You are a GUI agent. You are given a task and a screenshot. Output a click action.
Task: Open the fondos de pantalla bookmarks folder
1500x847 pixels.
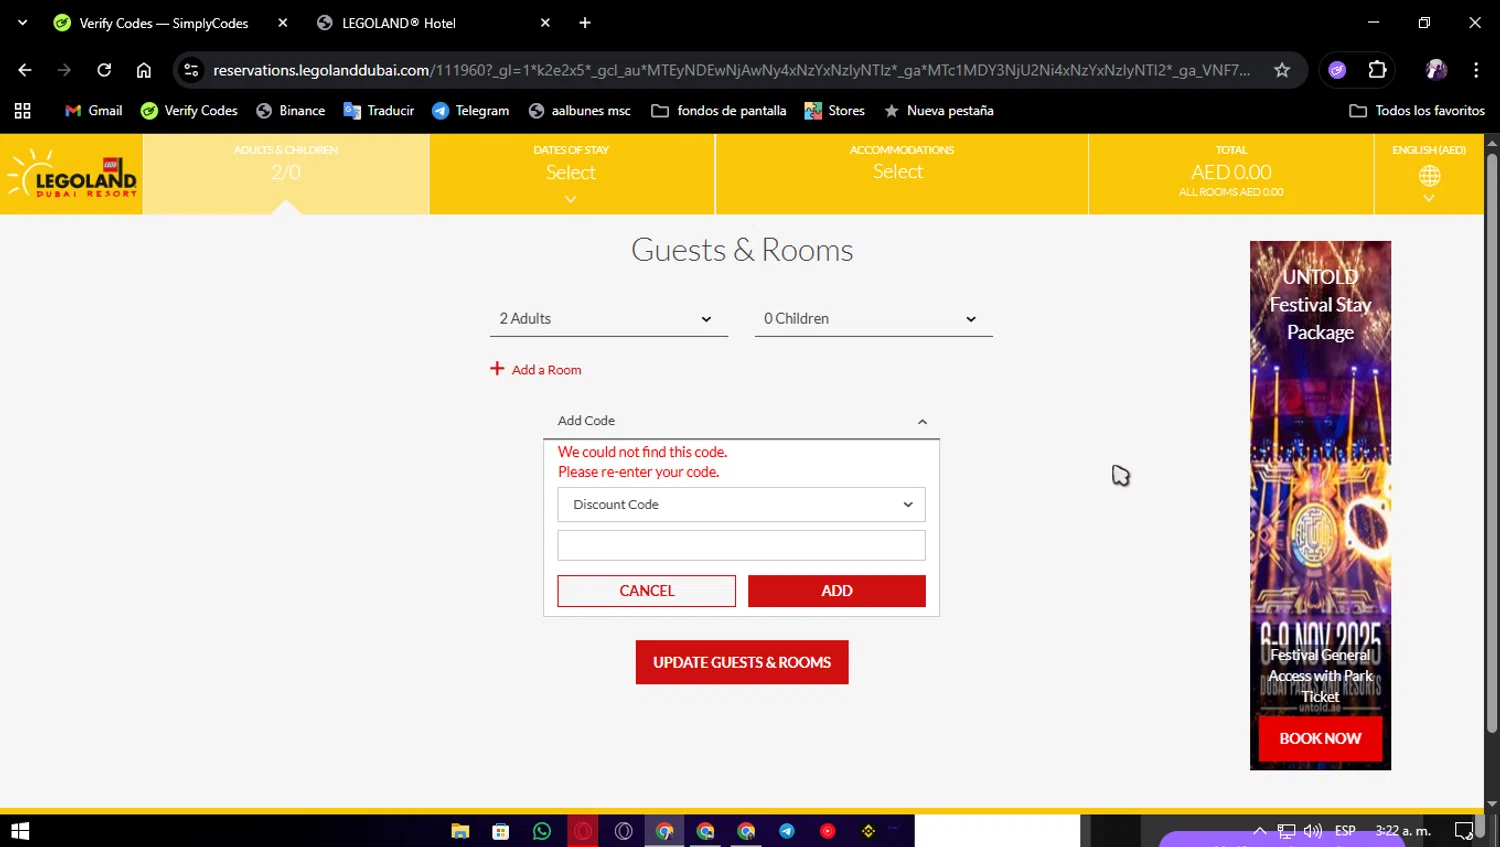point(719,111)
